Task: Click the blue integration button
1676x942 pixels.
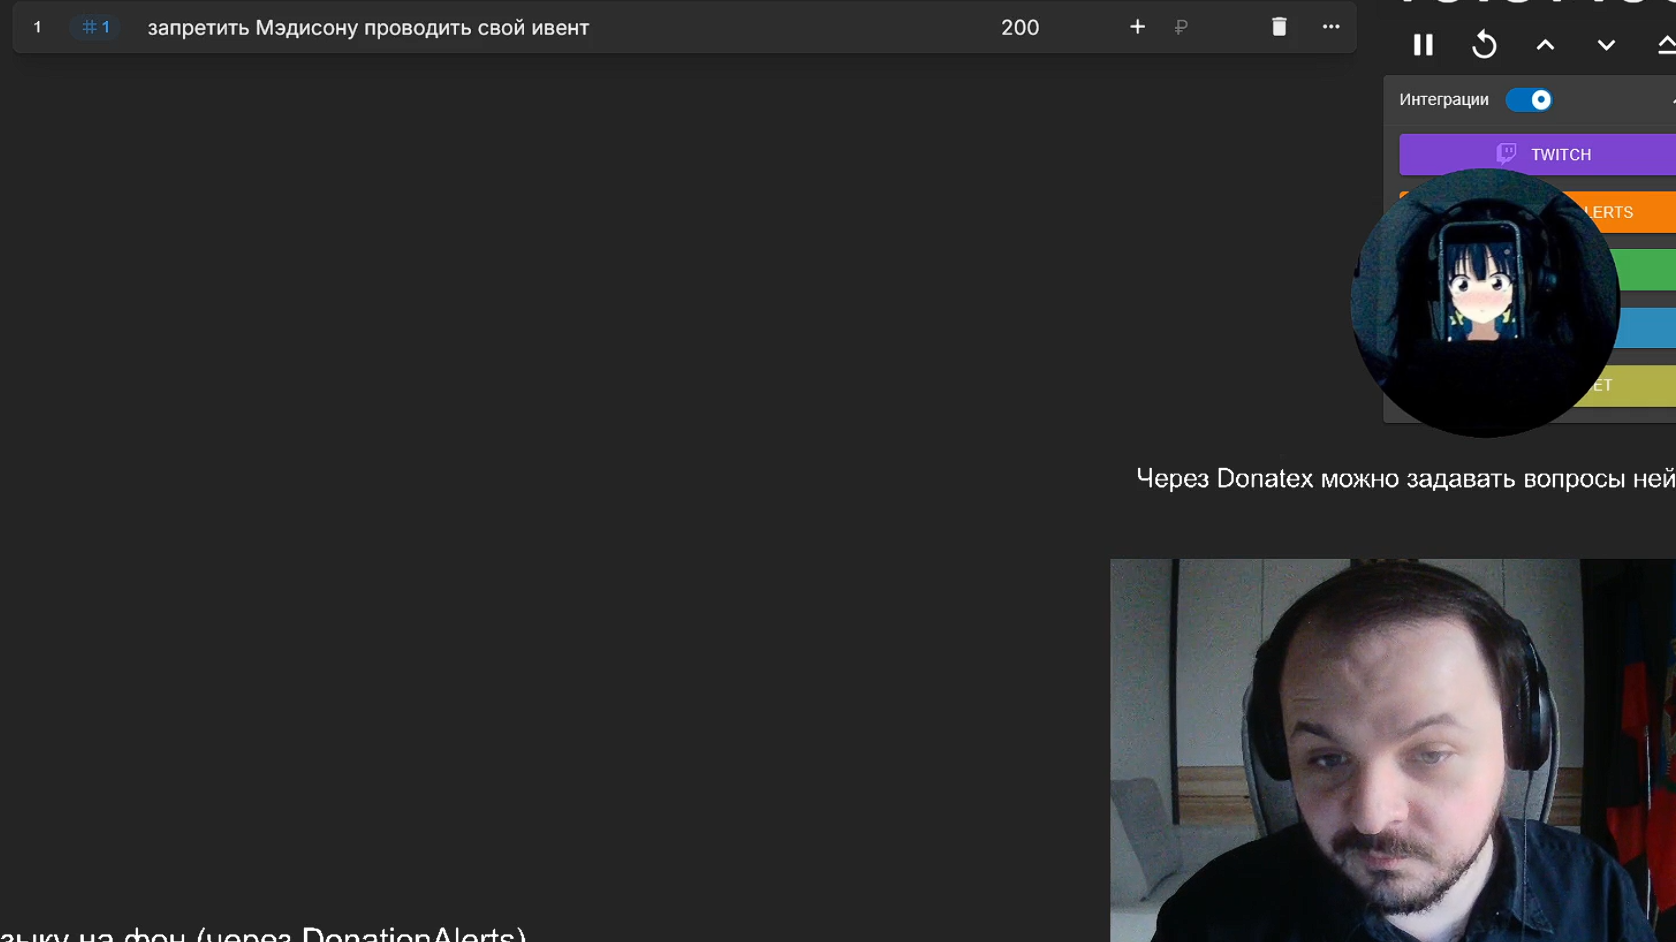Action: click(1647, 328)
